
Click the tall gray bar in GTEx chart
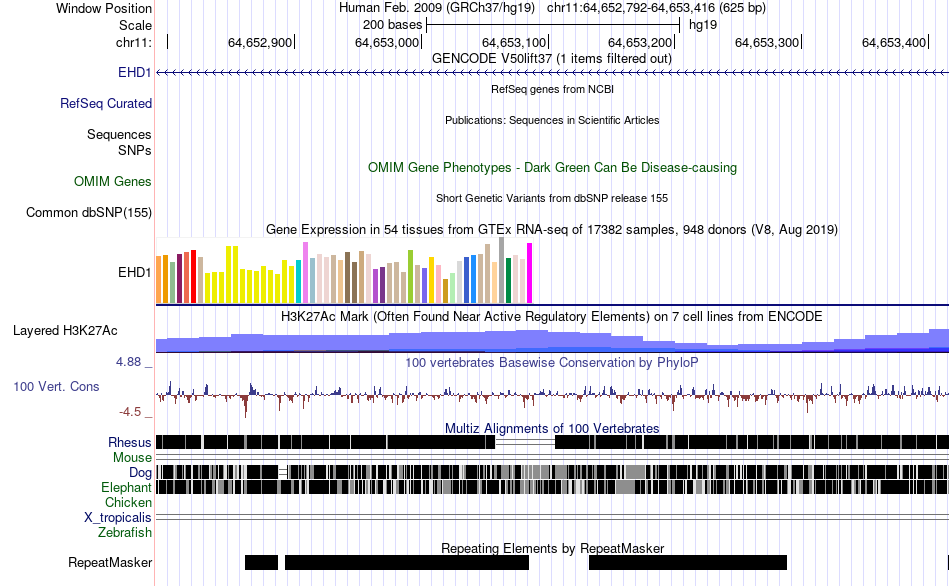[x=502, y=270]
